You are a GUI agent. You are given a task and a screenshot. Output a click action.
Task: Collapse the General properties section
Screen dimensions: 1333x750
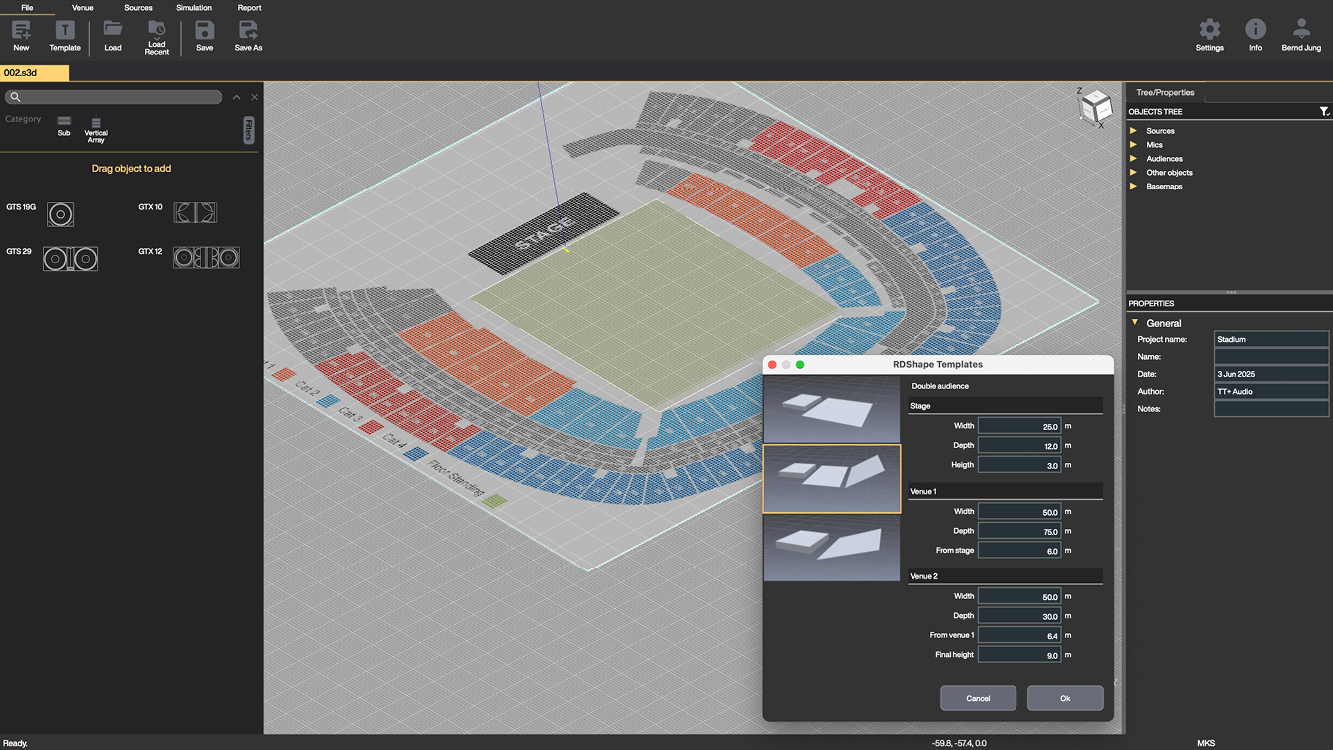(1135, 323)
